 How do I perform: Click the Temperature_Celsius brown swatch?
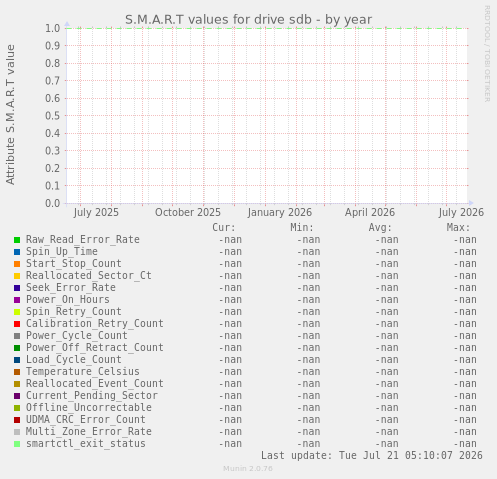point(17,372)
